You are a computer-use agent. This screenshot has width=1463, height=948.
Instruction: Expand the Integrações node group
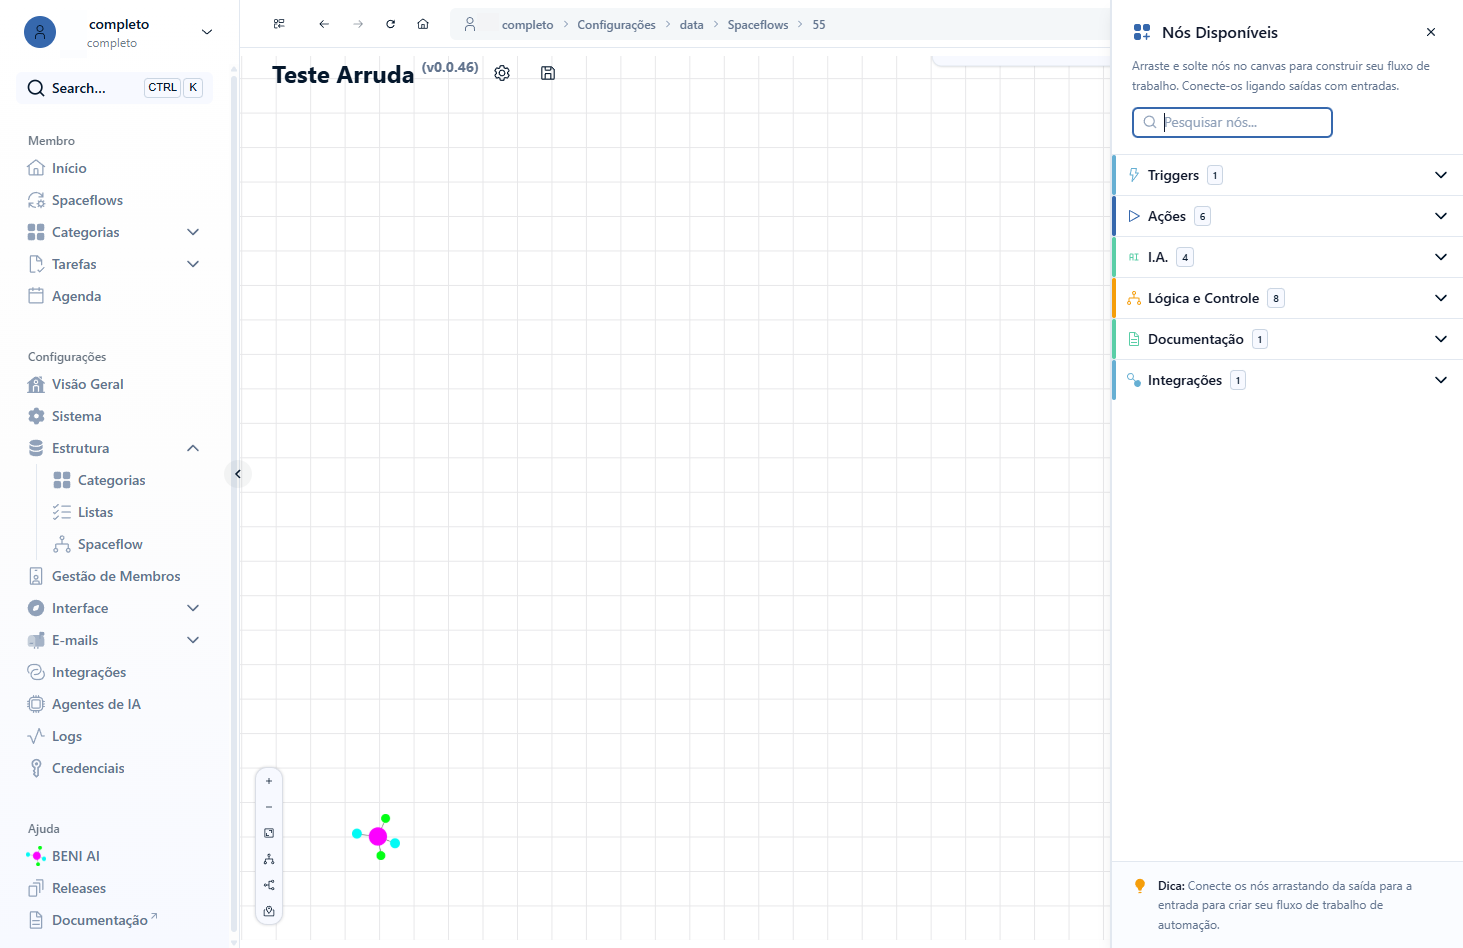pos(1288,380)
